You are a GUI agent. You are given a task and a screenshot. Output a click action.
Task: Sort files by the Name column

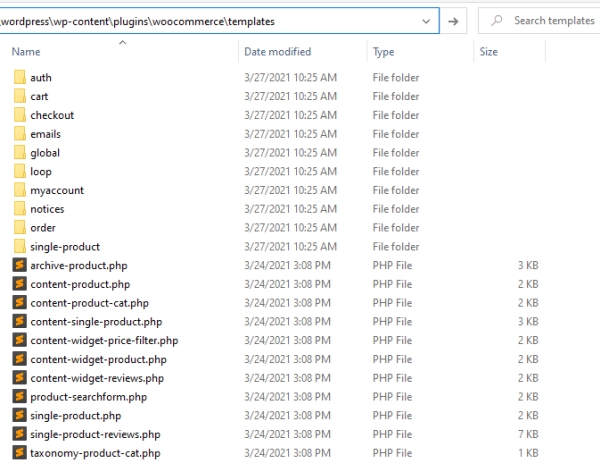tap(26, 52)
